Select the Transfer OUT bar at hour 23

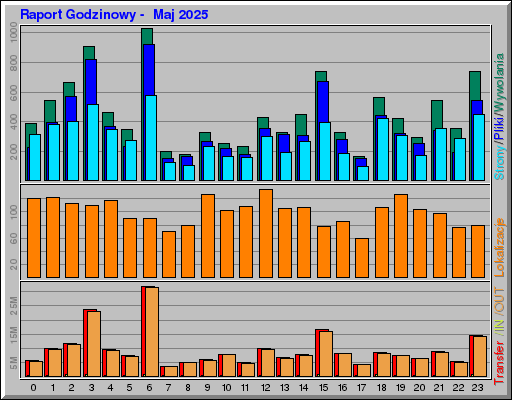click(480, 356)
